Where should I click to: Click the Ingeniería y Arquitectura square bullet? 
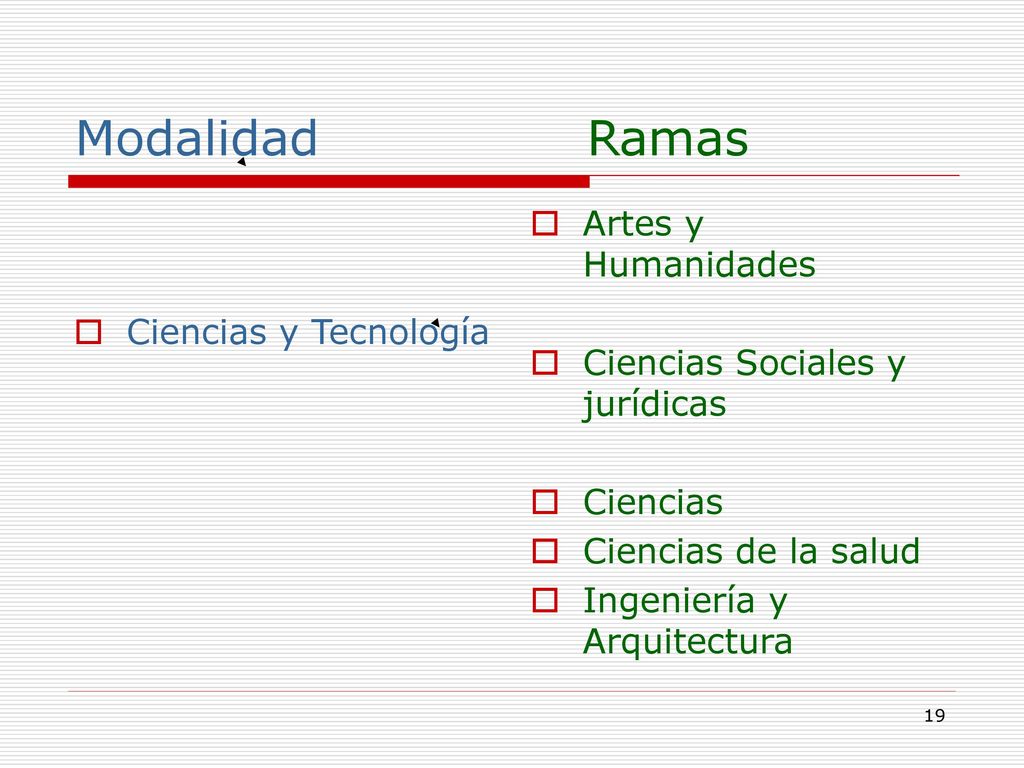tap(545, 600)
